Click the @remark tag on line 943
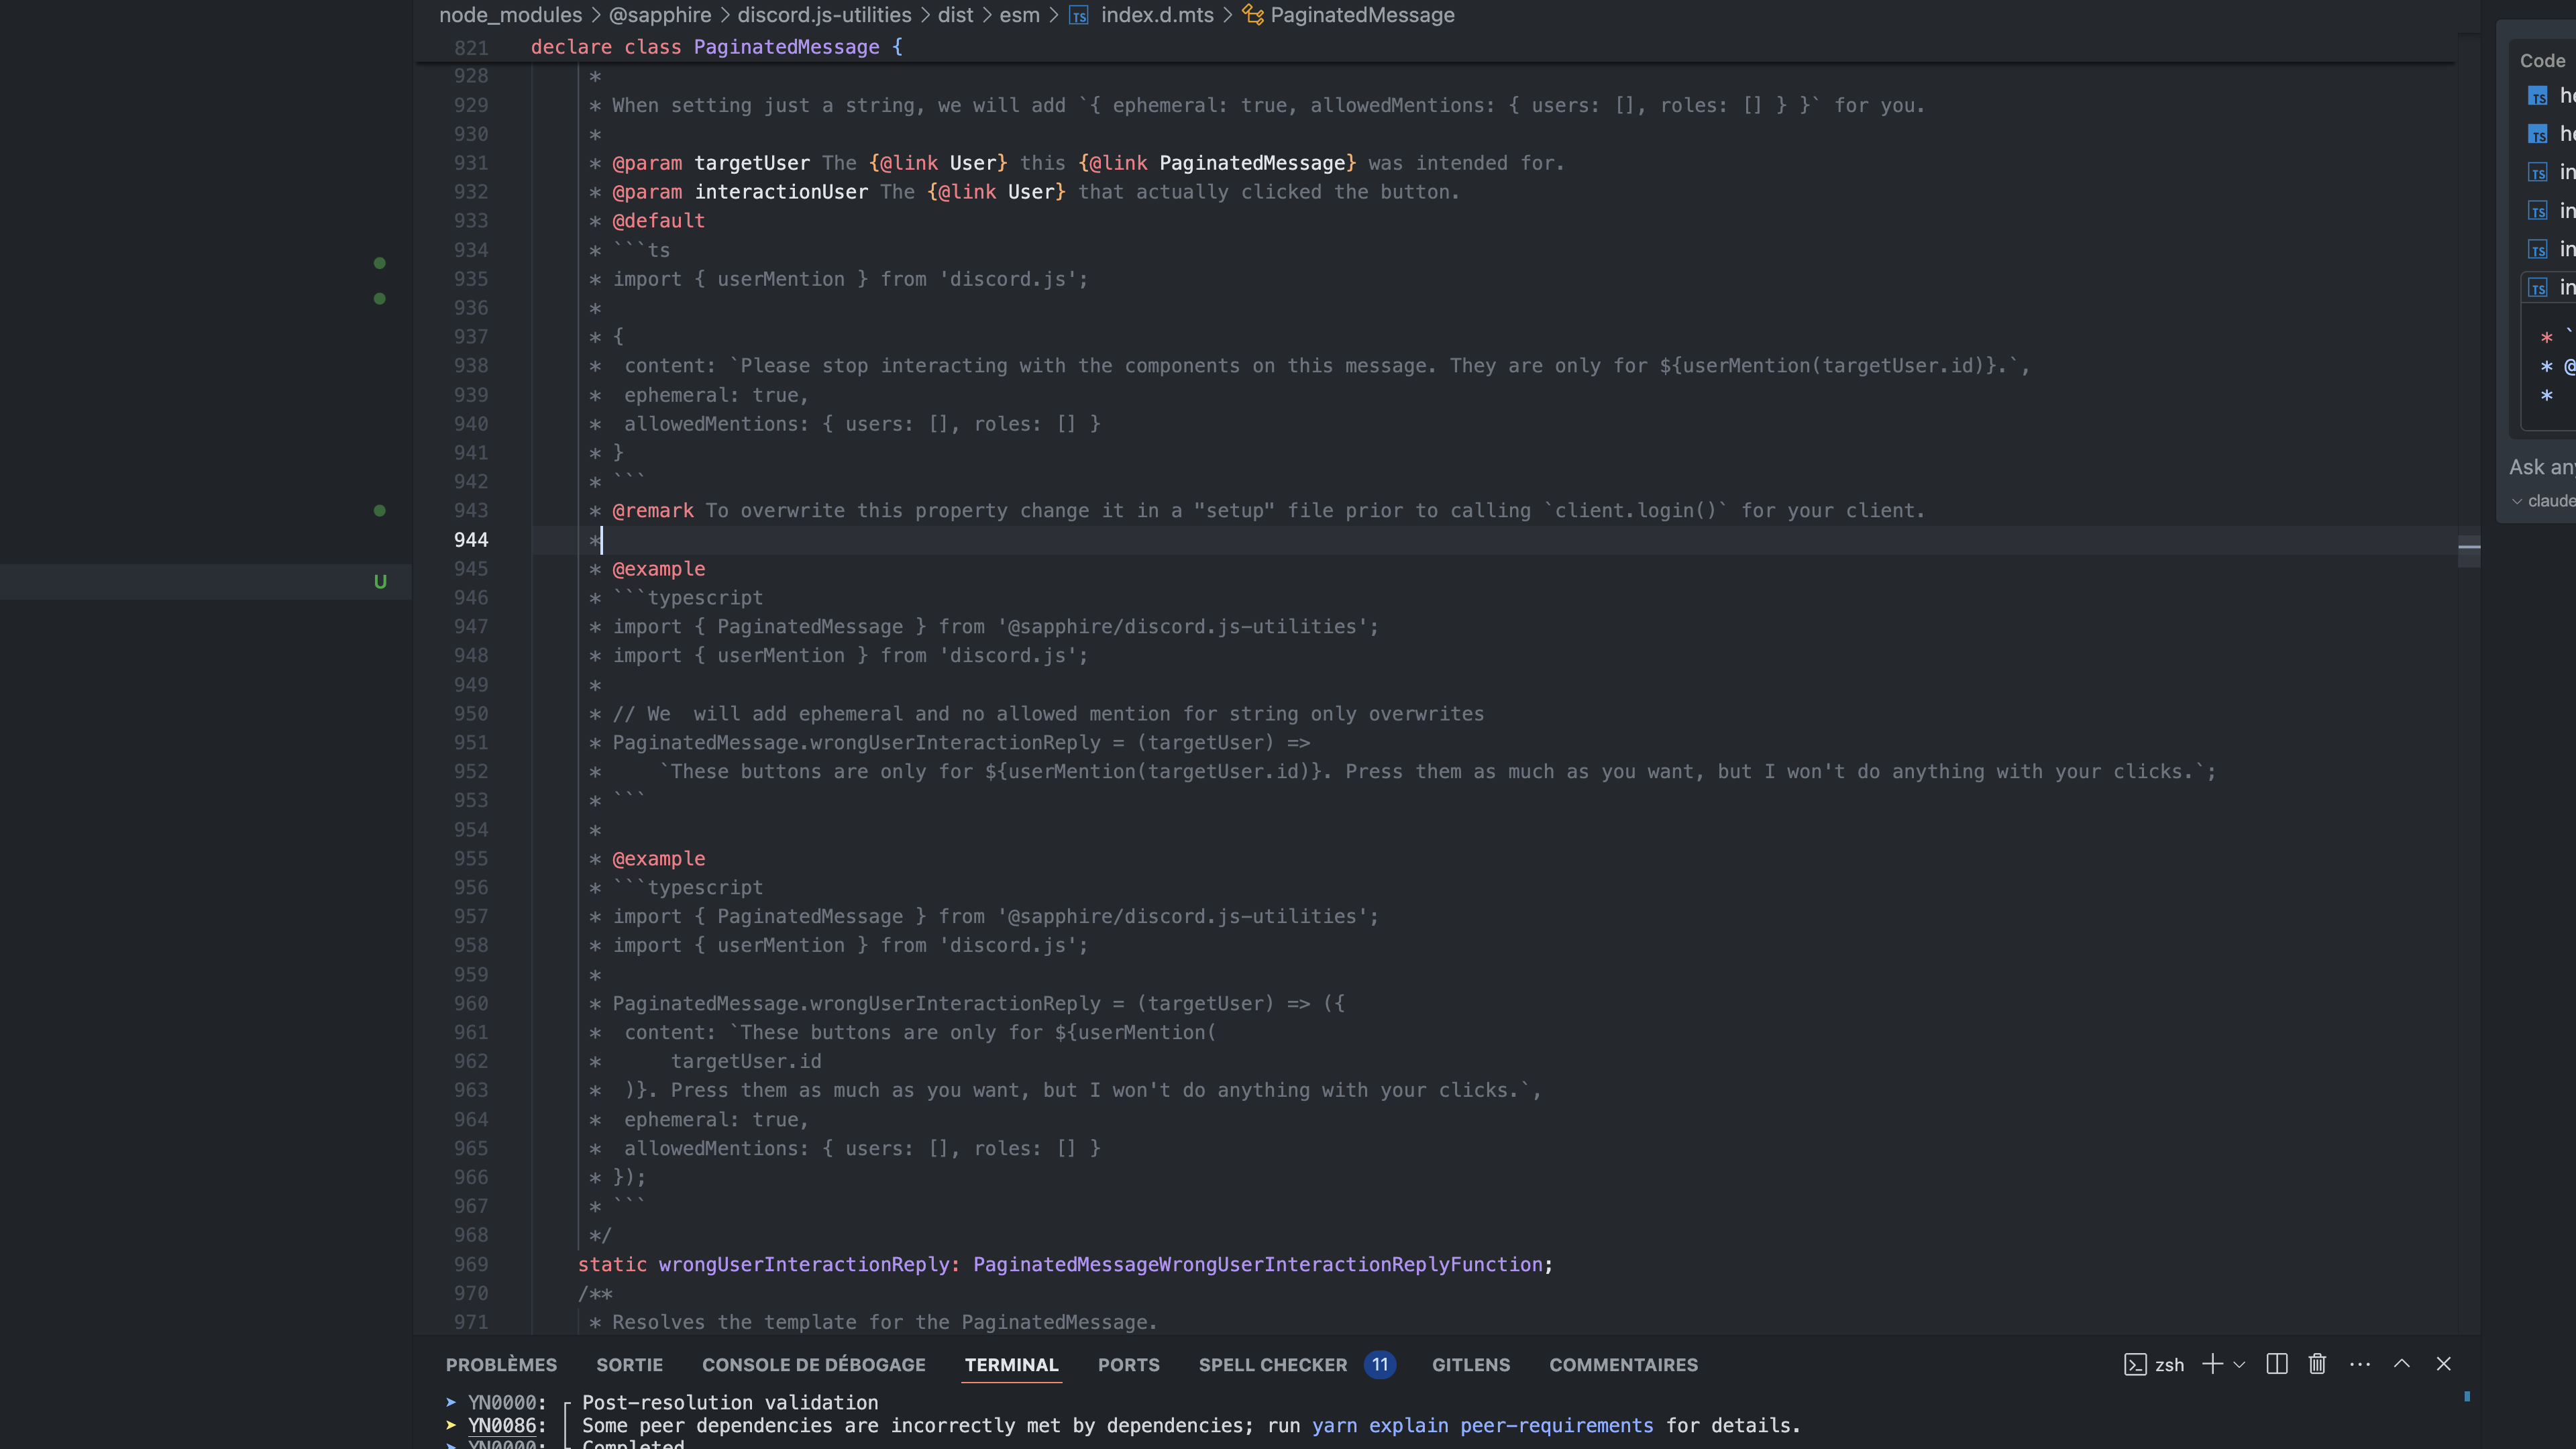 click(653, 511)
